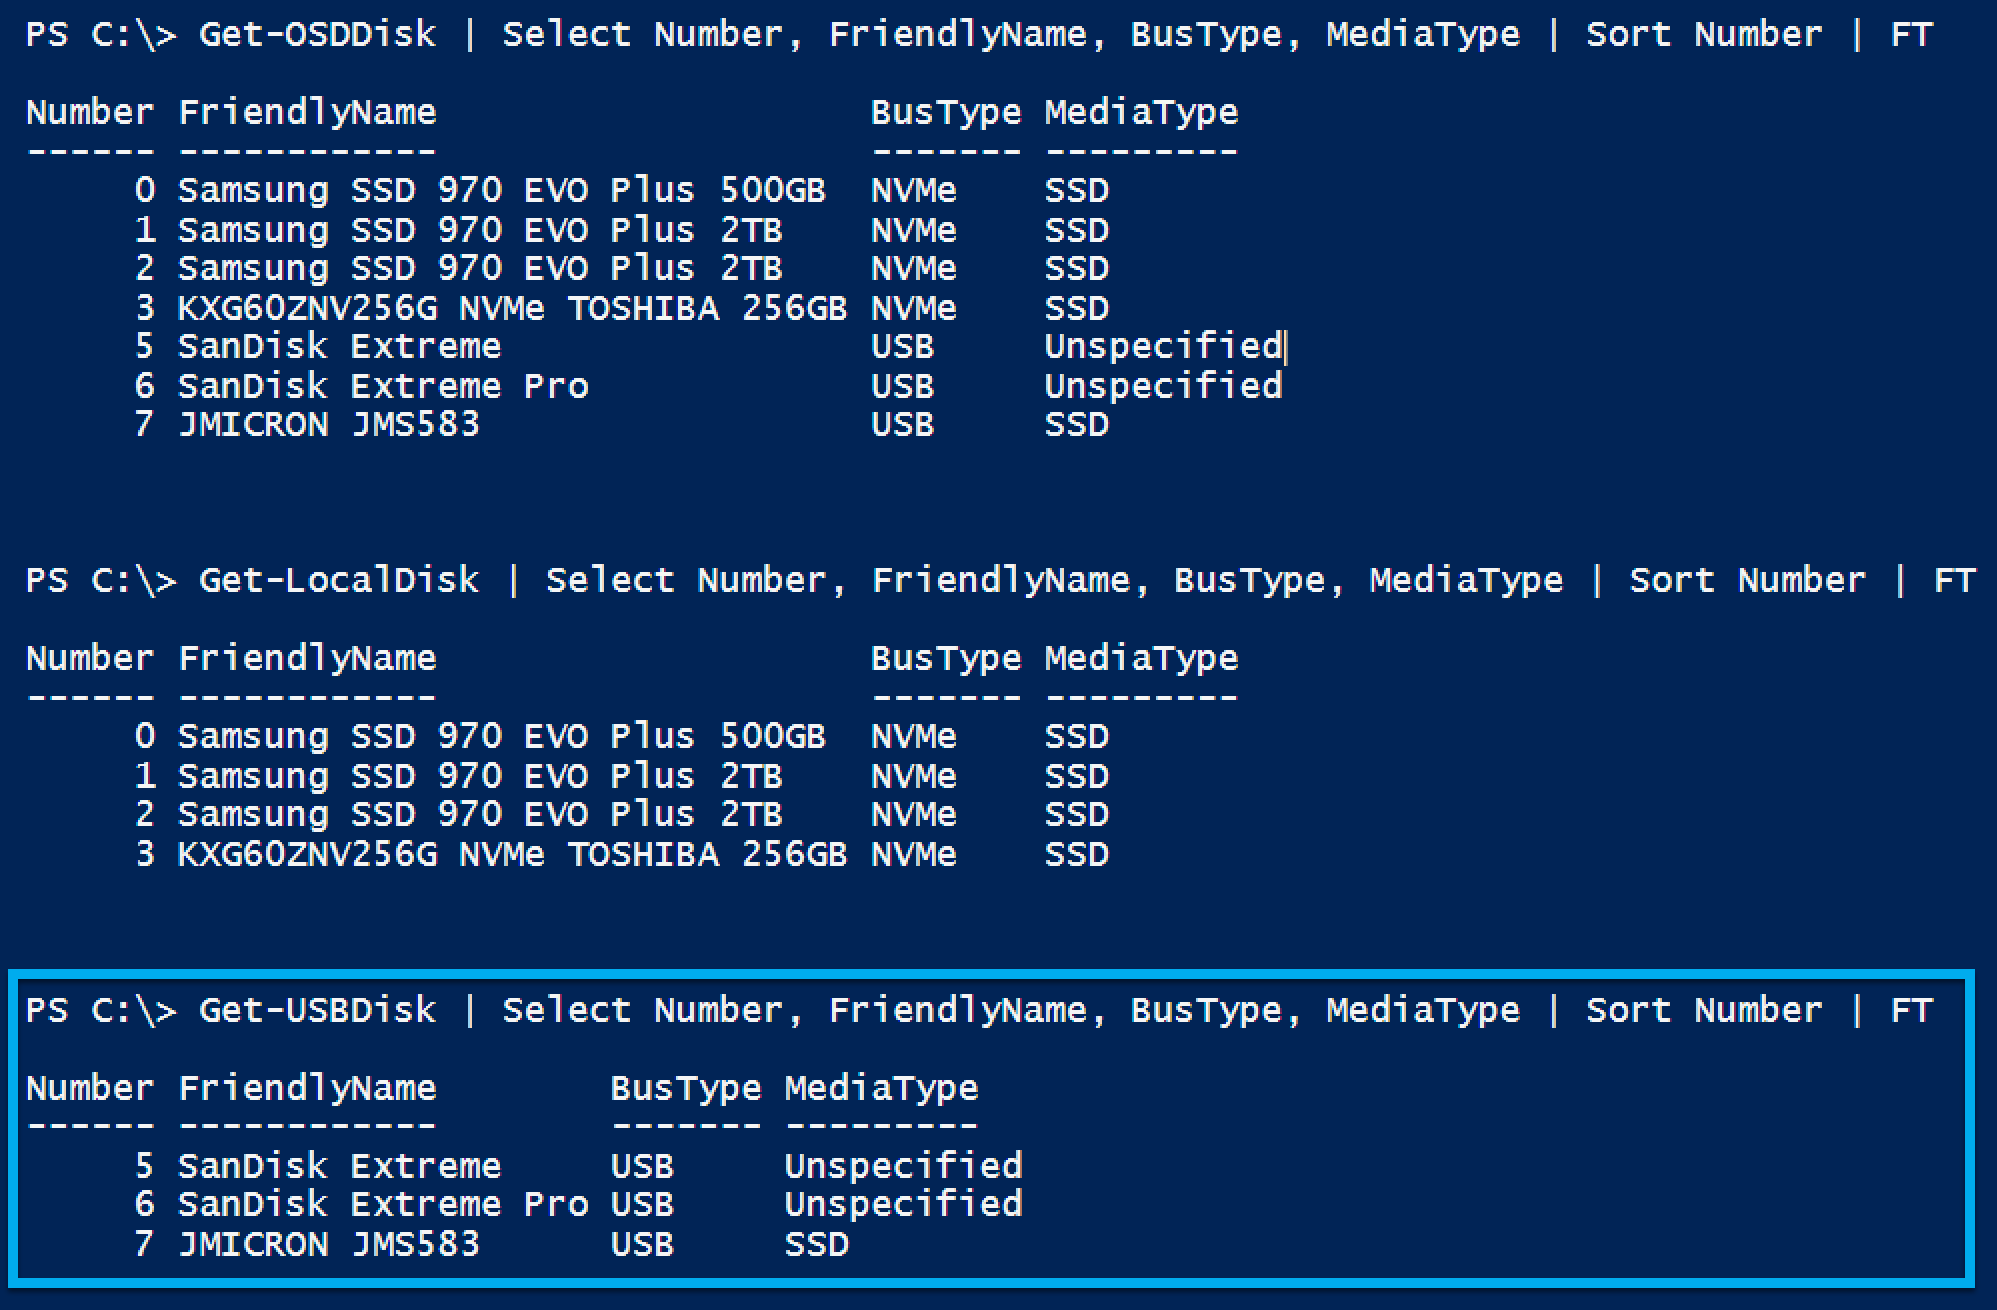Select 'Samsung SSD 970 EVO Plus 500GB' in Get-LocalDisk output
Screen dimensions: 1997x1310
502,736
